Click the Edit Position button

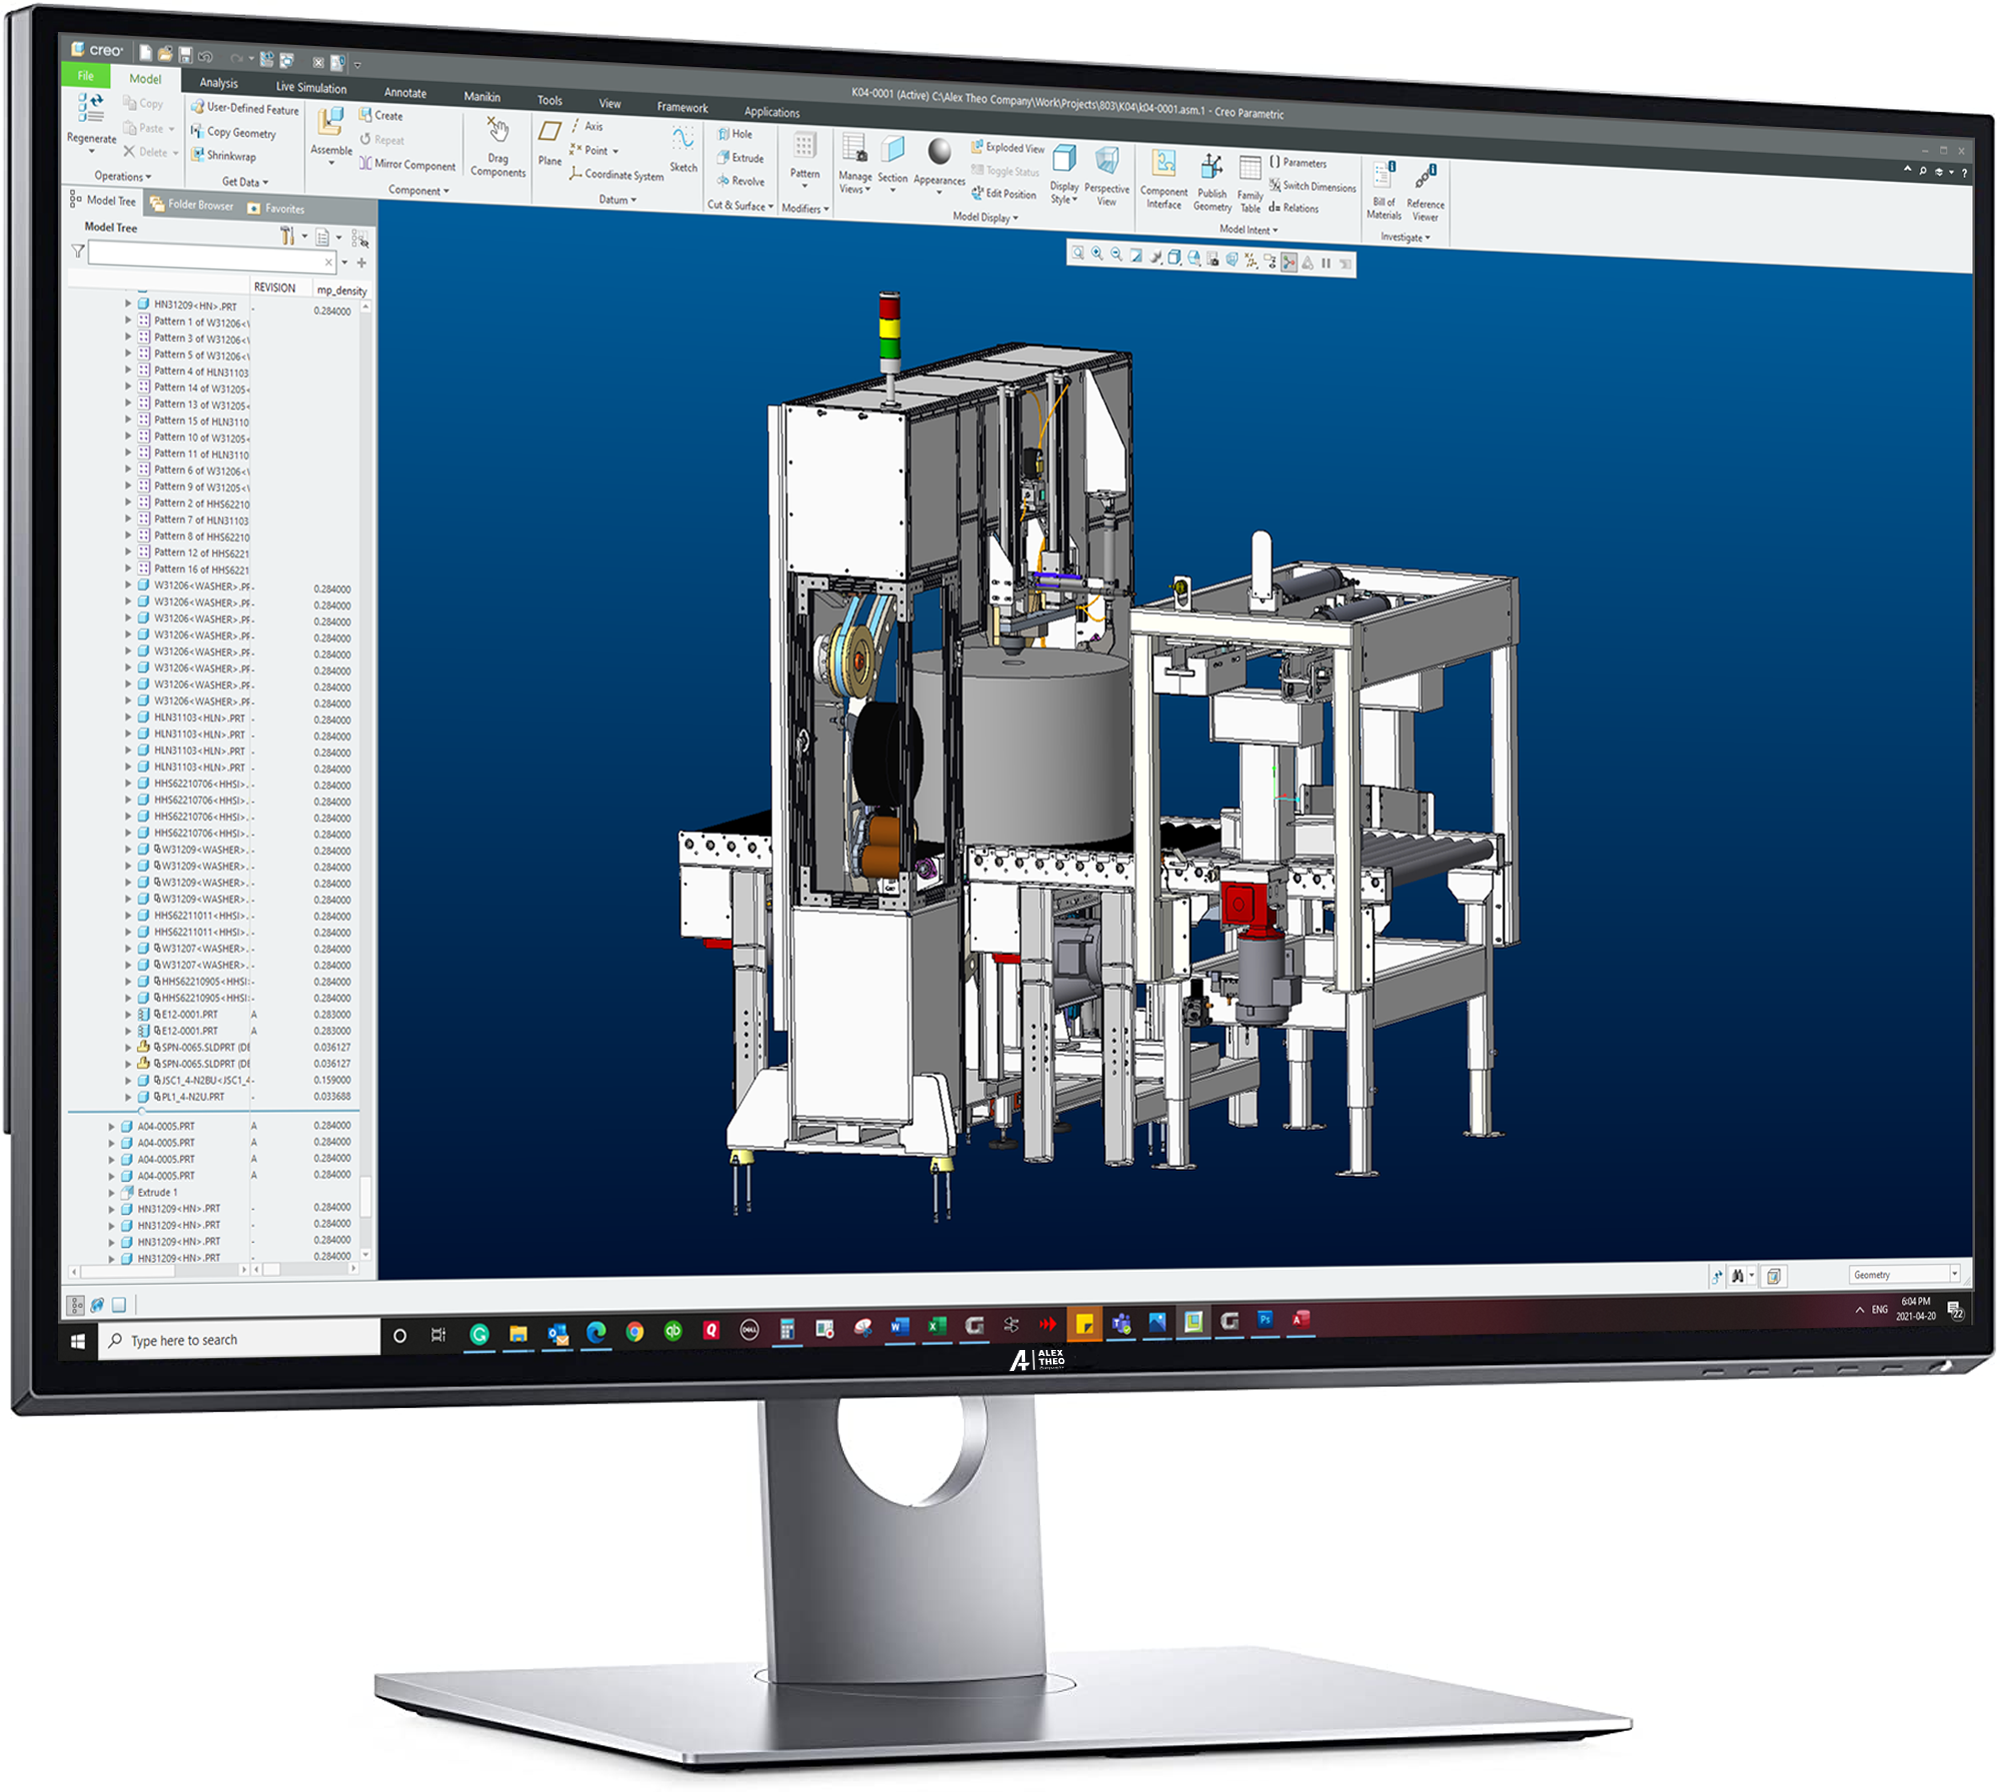tap(1004, 194)
